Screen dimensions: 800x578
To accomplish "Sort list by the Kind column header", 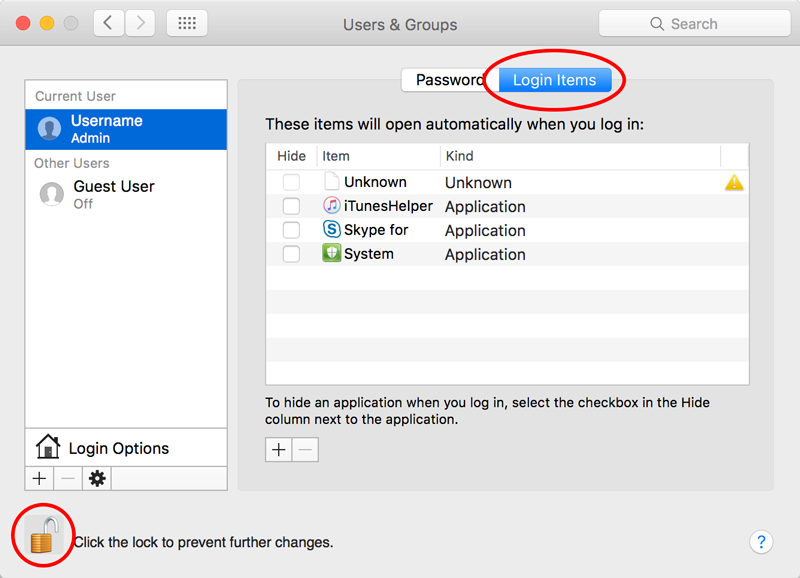I will click(580, 156).
